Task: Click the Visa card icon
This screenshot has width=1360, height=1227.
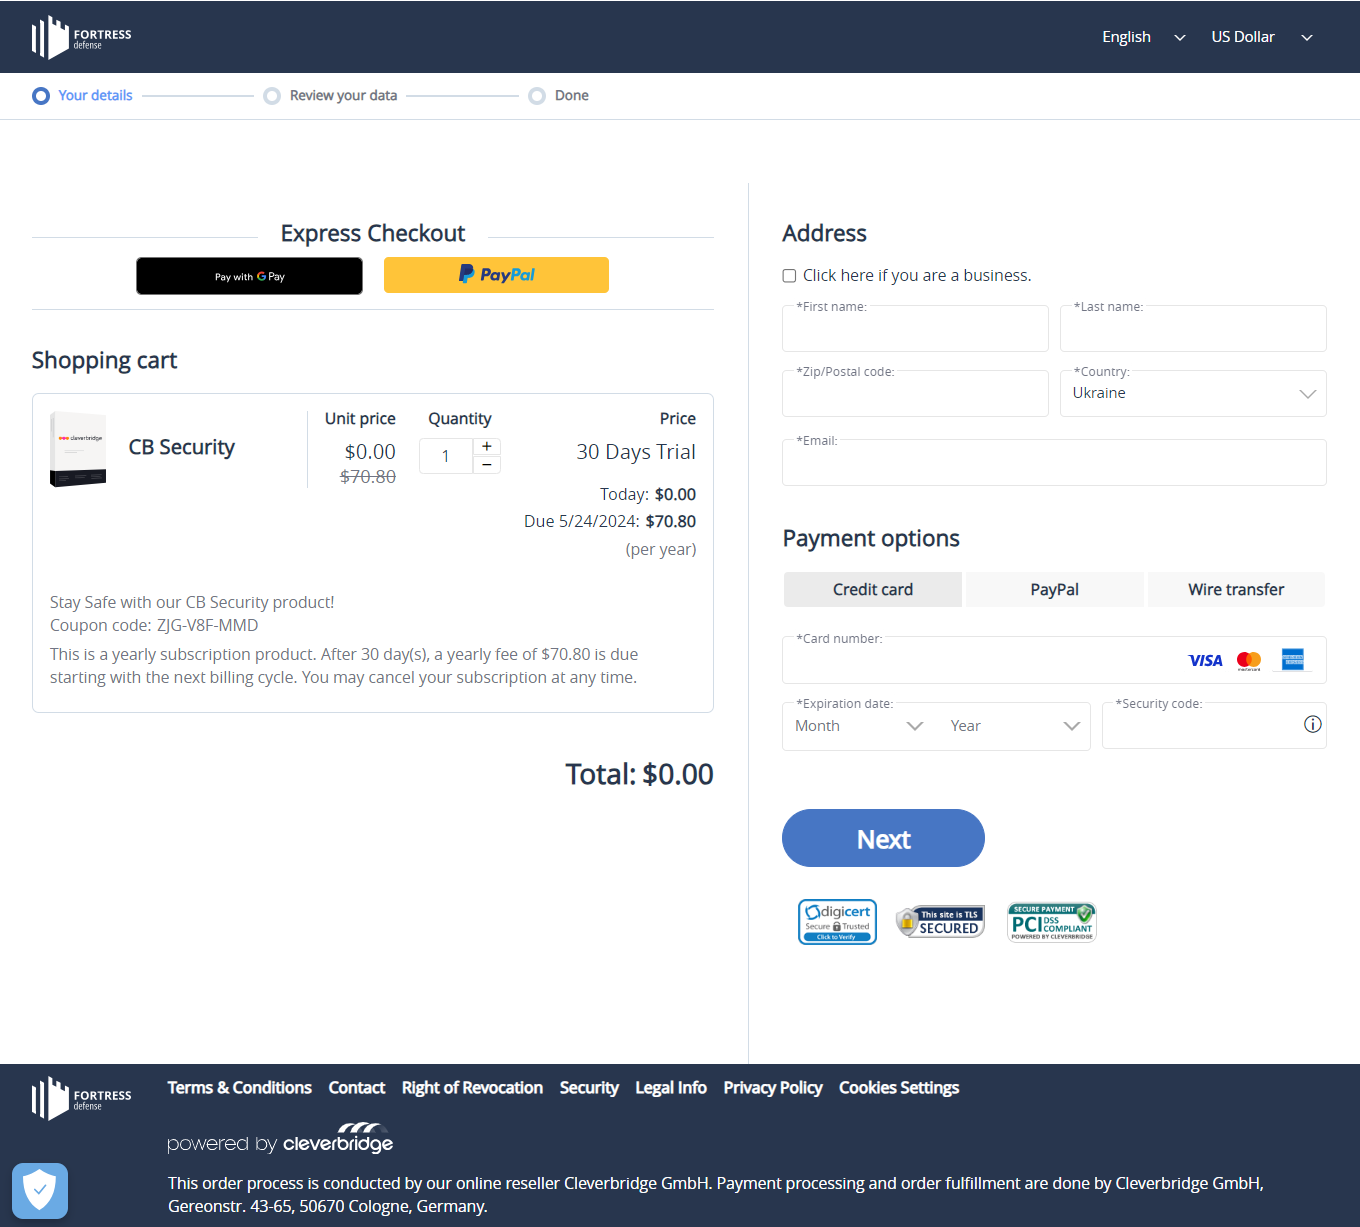Action: pos(1205,661)
